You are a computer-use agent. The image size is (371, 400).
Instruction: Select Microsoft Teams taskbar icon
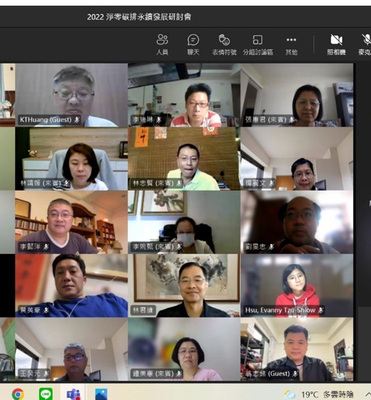point(73,394)
